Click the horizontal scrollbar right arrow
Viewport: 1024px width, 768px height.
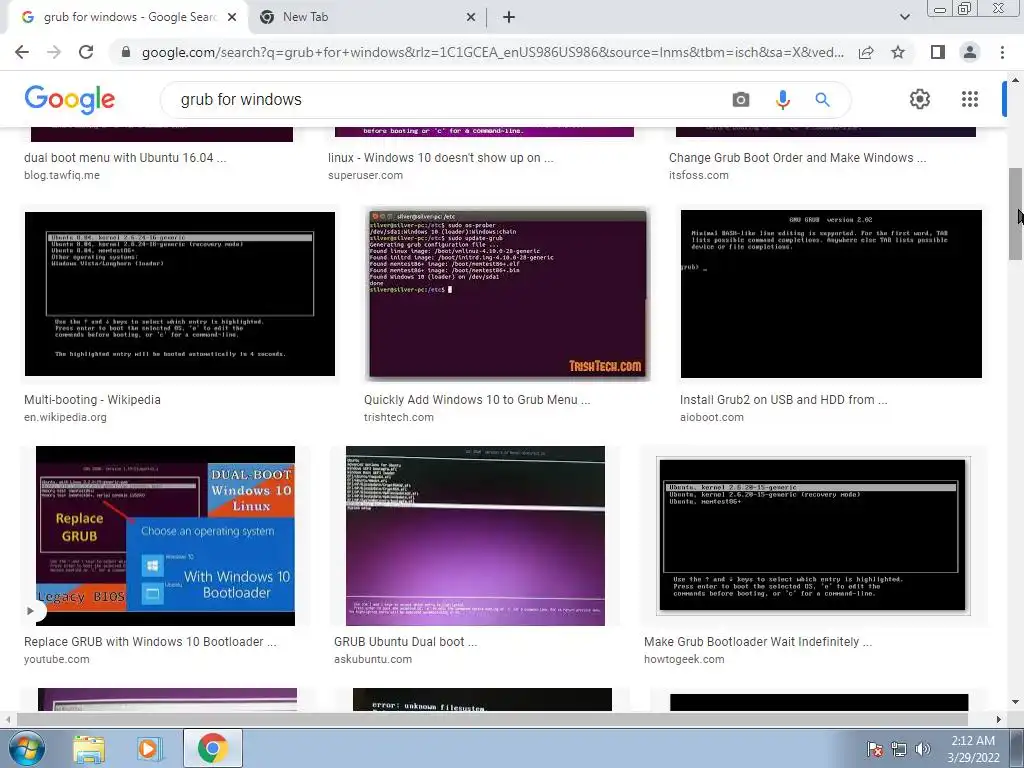[x=999, y=720]
